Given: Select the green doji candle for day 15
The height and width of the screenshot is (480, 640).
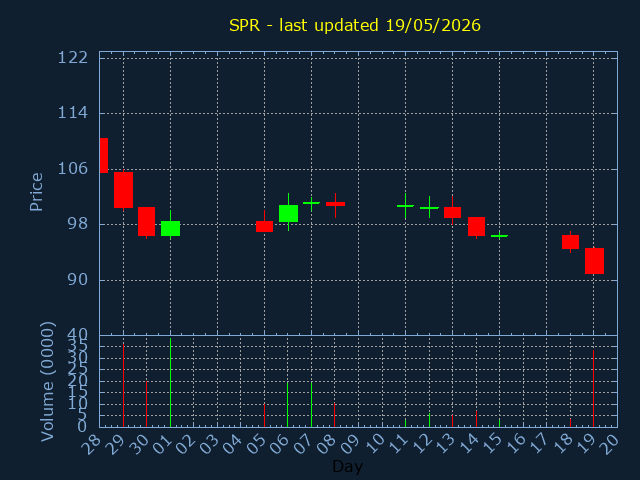Looking at the screenshot, I should 499,236.
